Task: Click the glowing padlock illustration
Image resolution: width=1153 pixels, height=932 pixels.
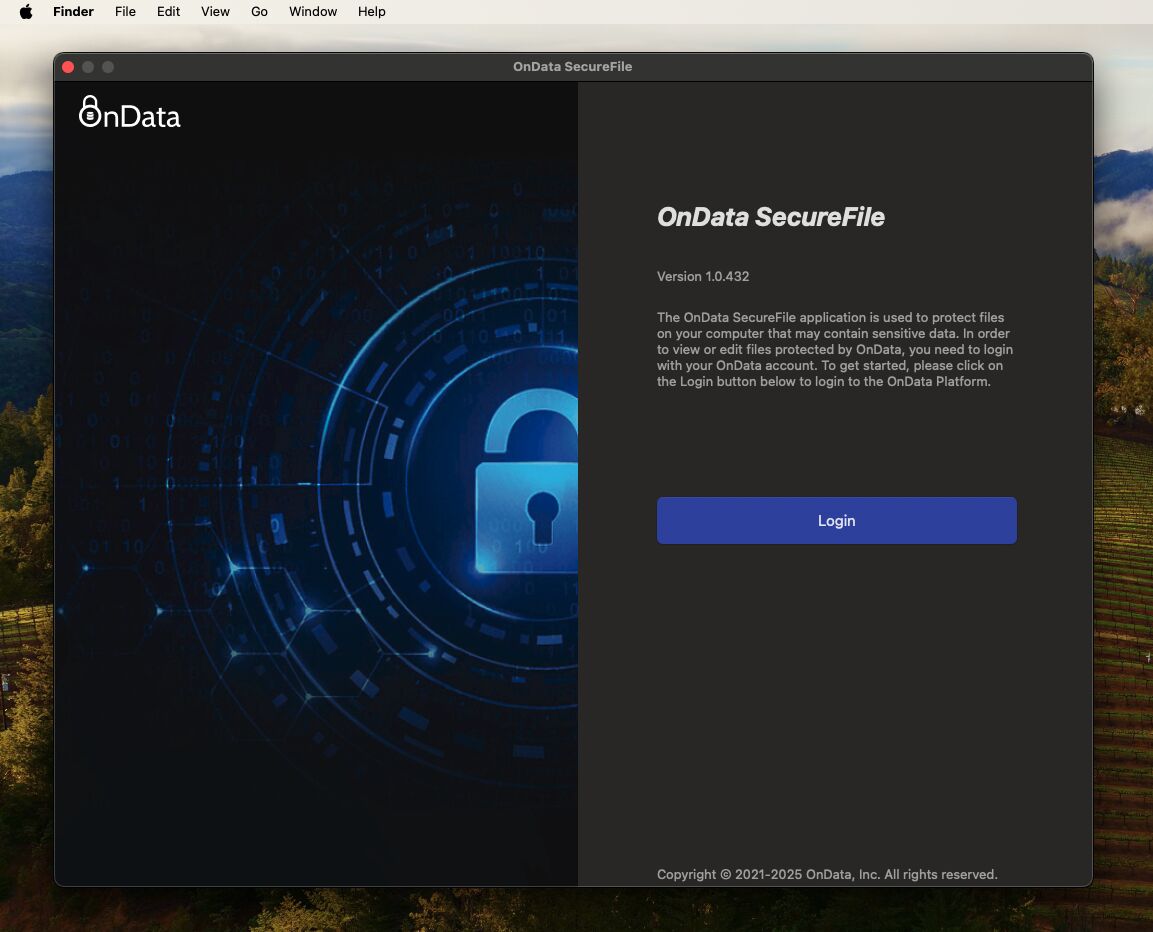Action: 526,481
